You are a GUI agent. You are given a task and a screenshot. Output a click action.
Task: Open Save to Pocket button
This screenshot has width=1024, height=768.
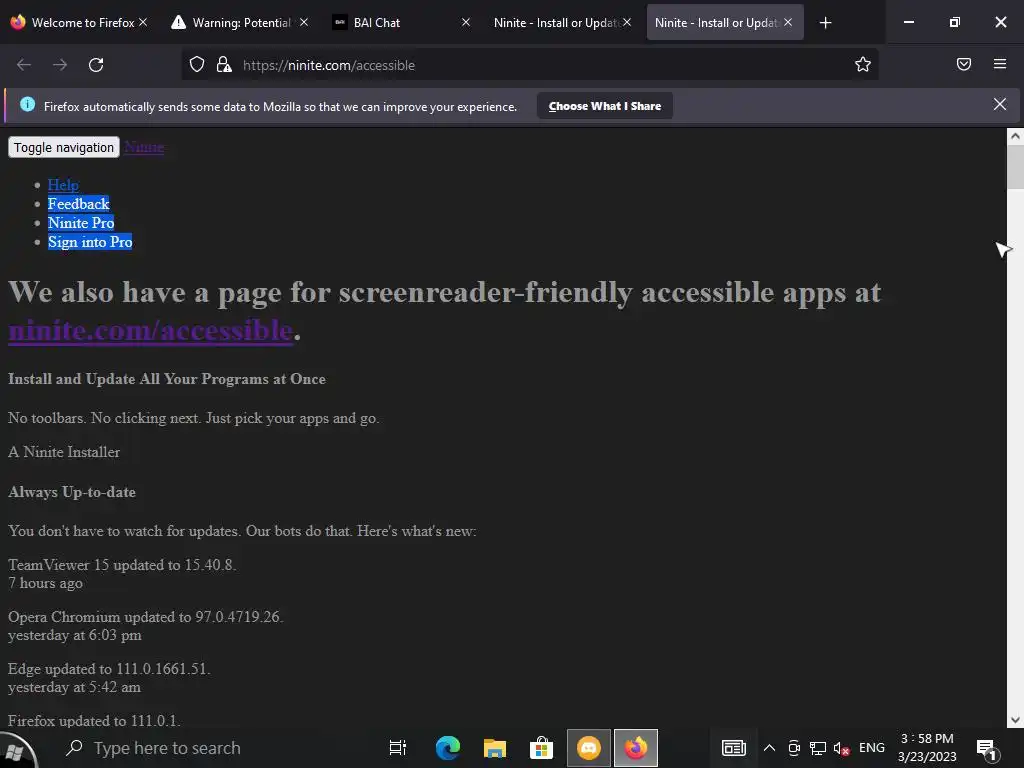coord(964,64)
